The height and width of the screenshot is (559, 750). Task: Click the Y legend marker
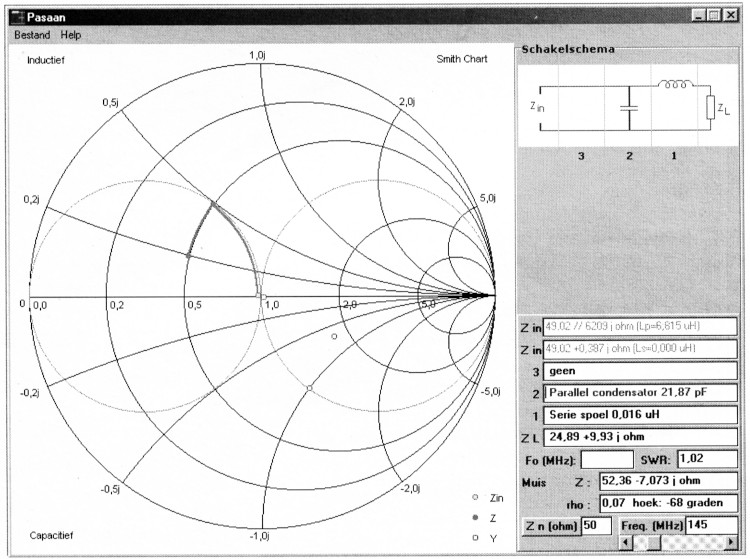click(x=475, y=538)
